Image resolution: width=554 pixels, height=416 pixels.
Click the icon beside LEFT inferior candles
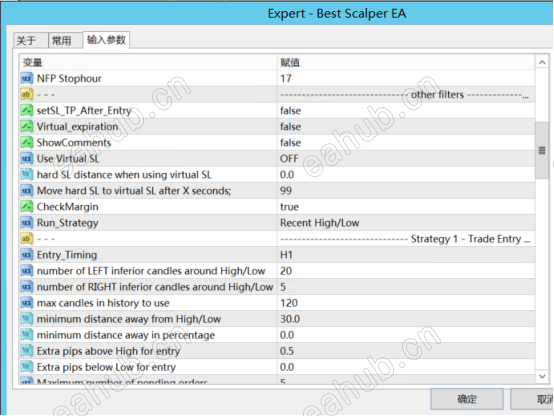[x=27, y=271]
